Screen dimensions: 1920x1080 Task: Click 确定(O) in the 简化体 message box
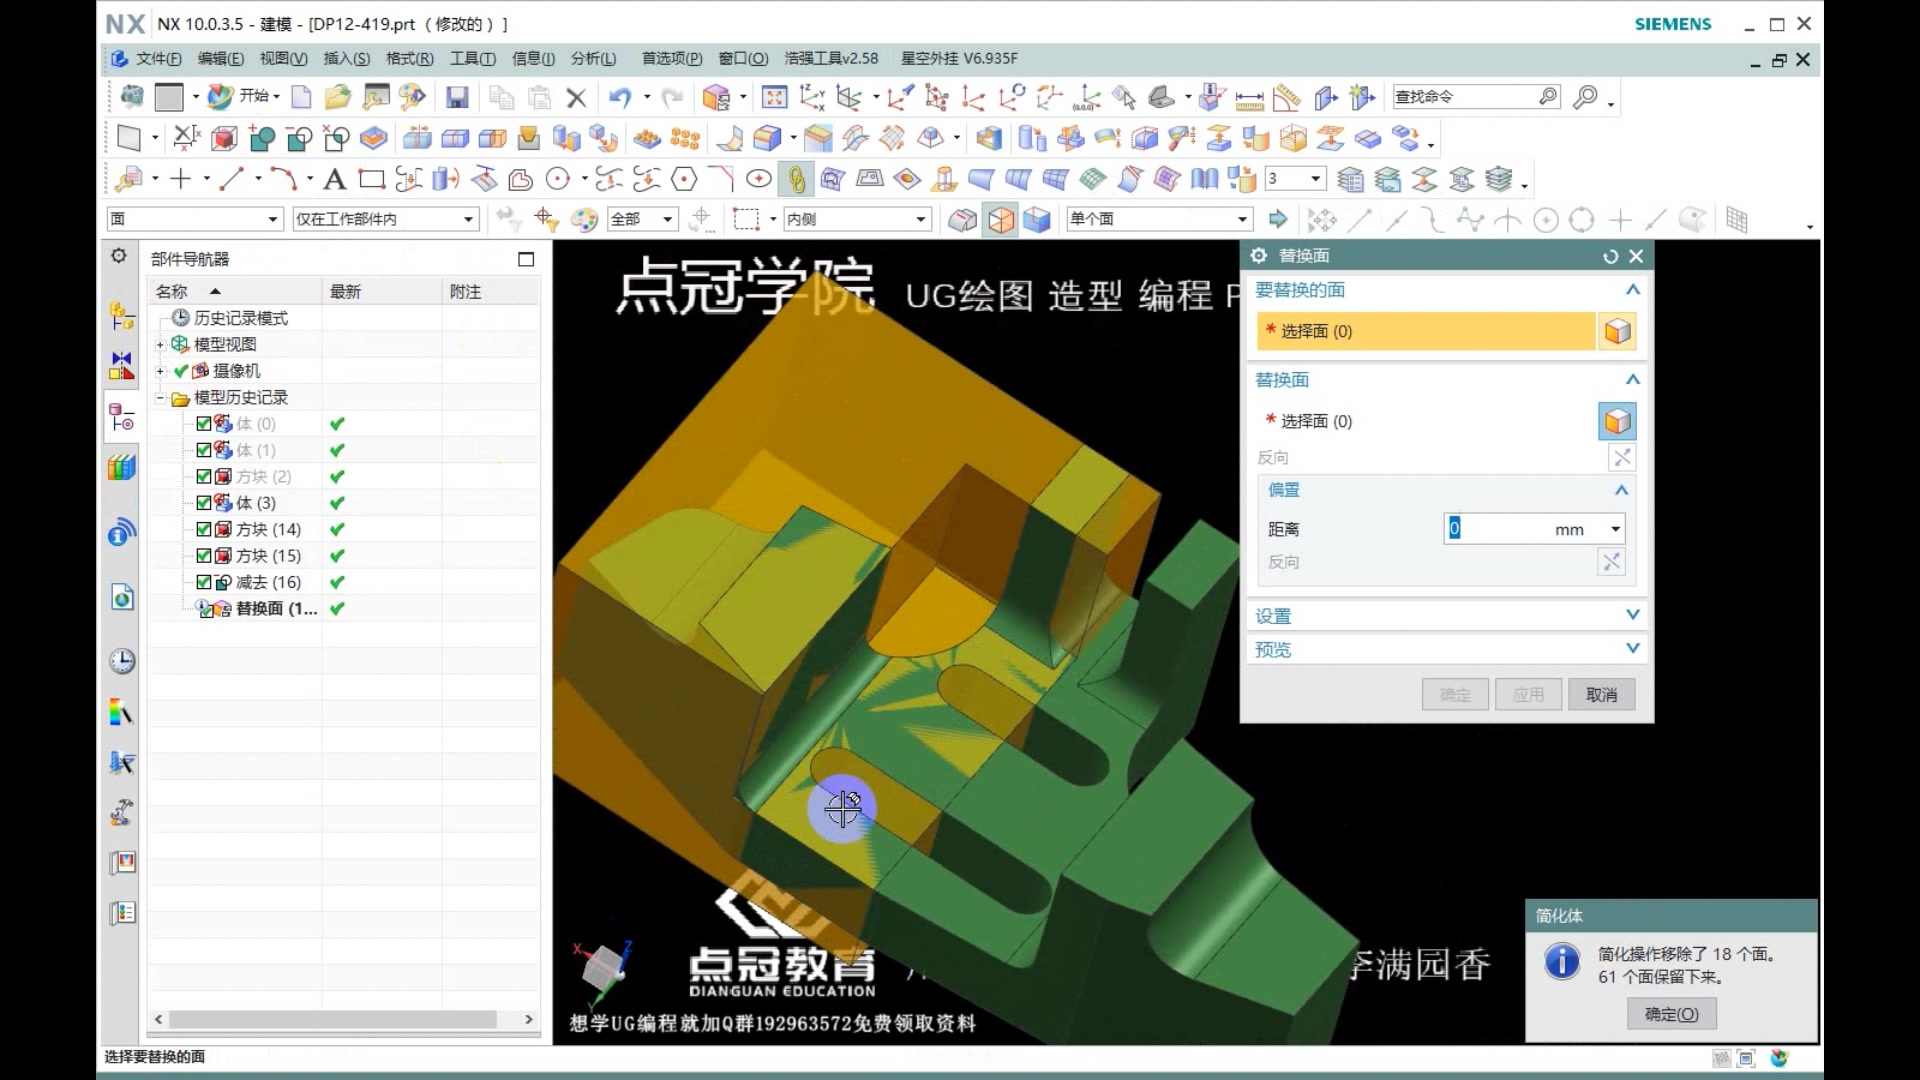point(1671,1013)
